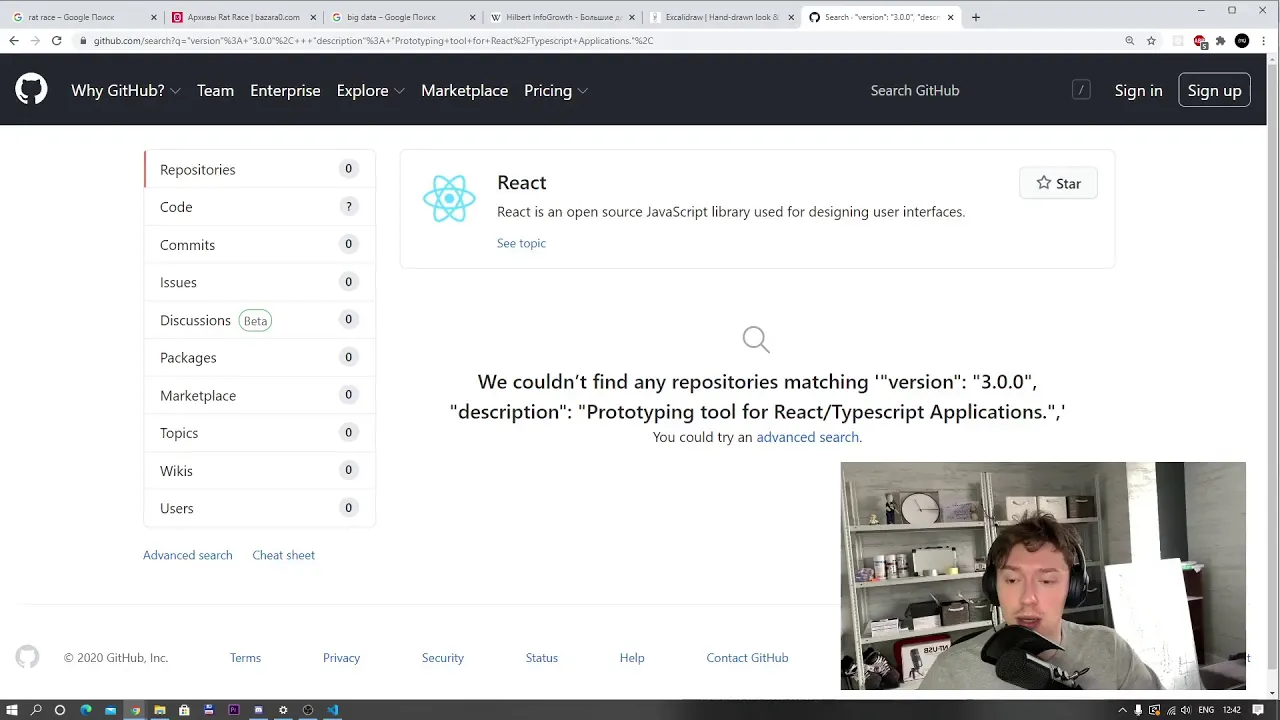Open the Settings gear in the taskbar
Screen dimensions: 1280x720
pos(283,710)
